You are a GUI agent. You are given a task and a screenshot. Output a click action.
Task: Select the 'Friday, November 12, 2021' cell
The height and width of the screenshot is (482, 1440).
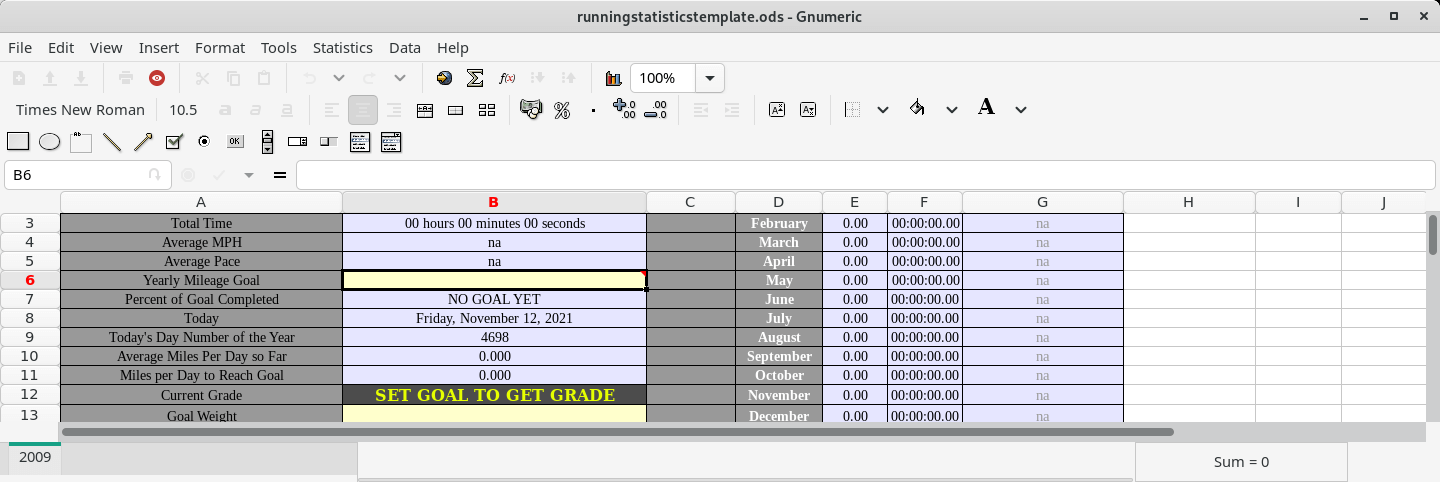pos(494,318)
